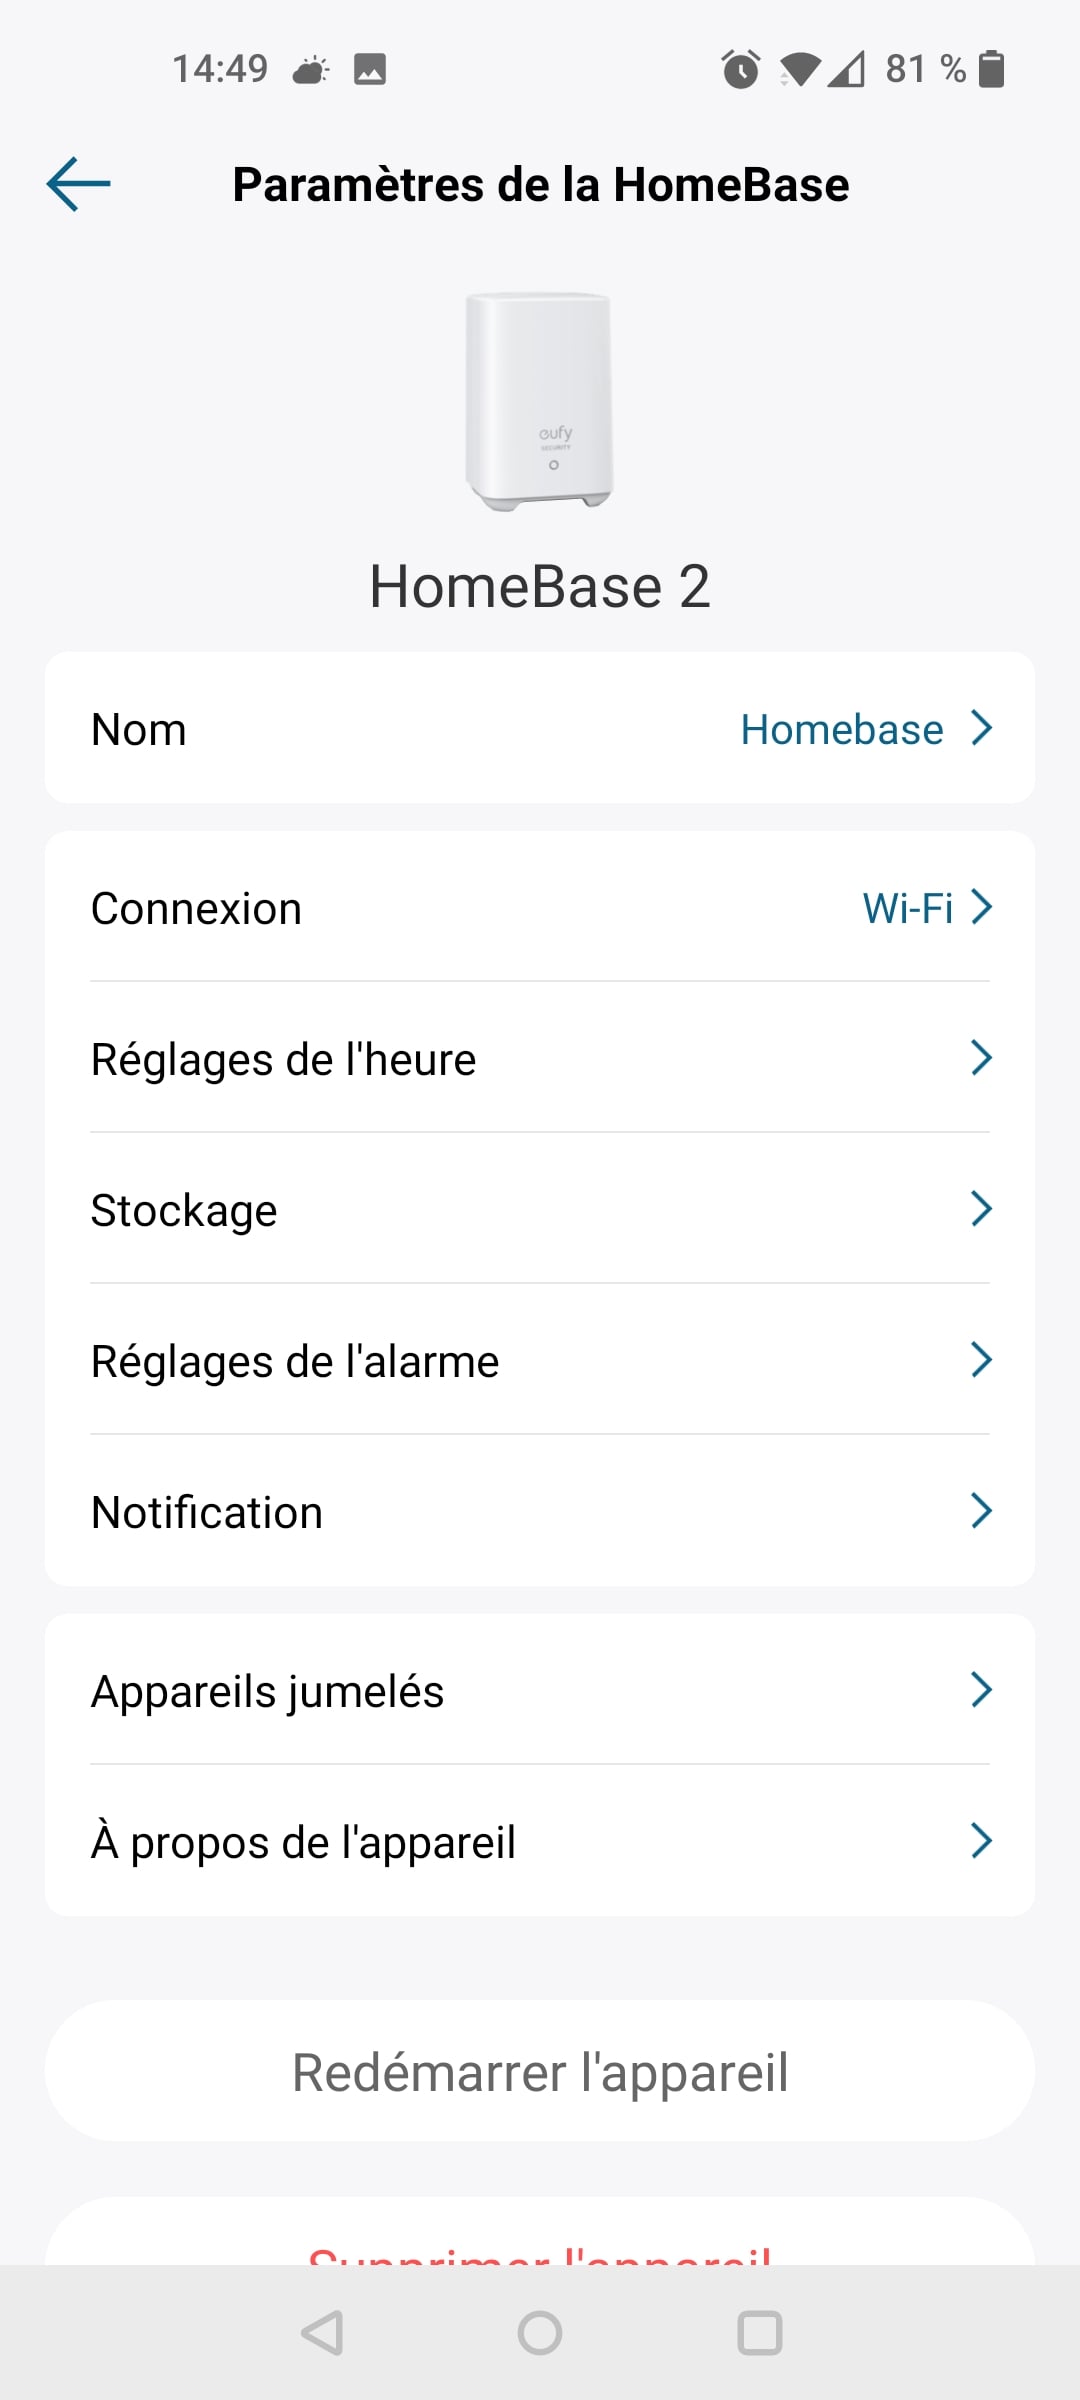Tap the battery status icon

coord(991,69)
